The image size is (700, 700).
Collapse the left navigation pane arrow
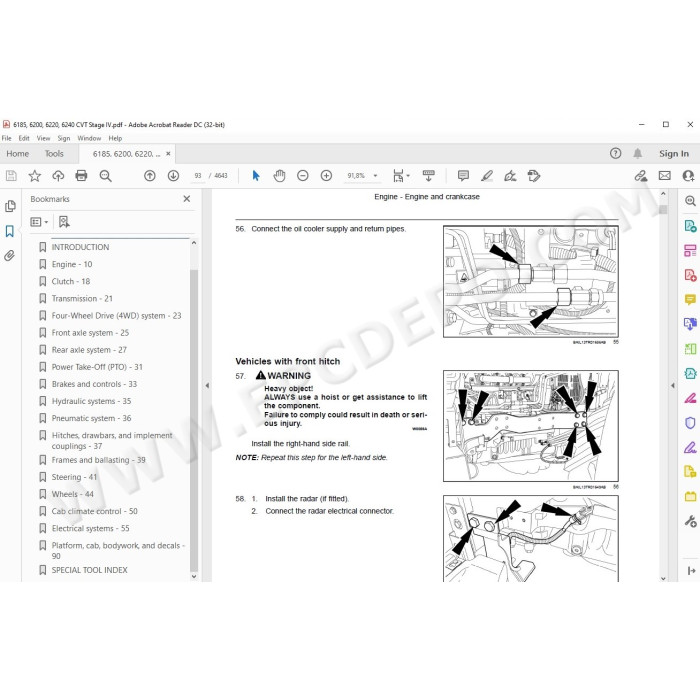[207, 385]
